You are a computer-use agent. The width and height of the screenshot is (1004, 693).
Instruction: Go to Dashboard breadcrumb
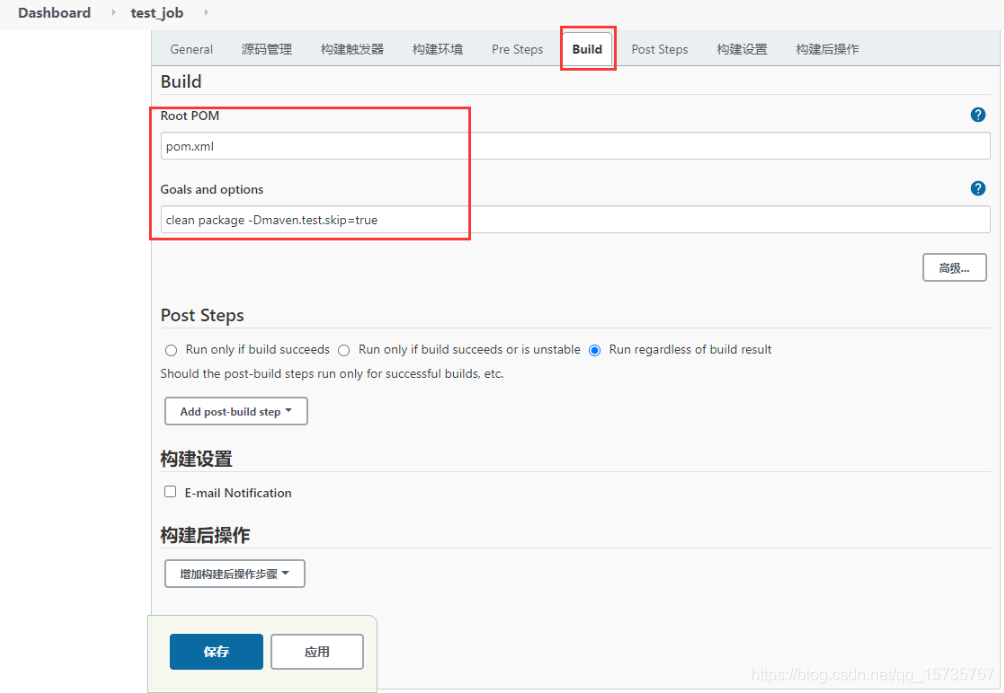pyautogui.click(x=54, y=13)
